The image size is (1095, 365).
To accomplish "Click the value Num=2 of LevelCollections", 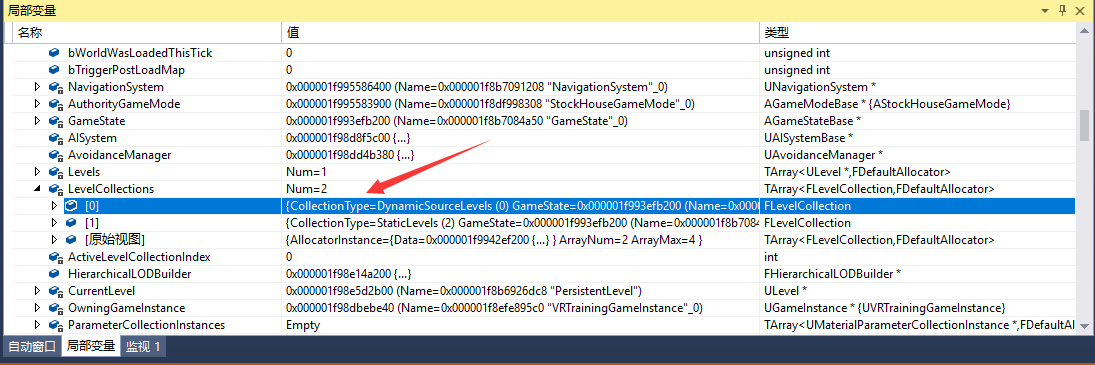I will (307, 189).
